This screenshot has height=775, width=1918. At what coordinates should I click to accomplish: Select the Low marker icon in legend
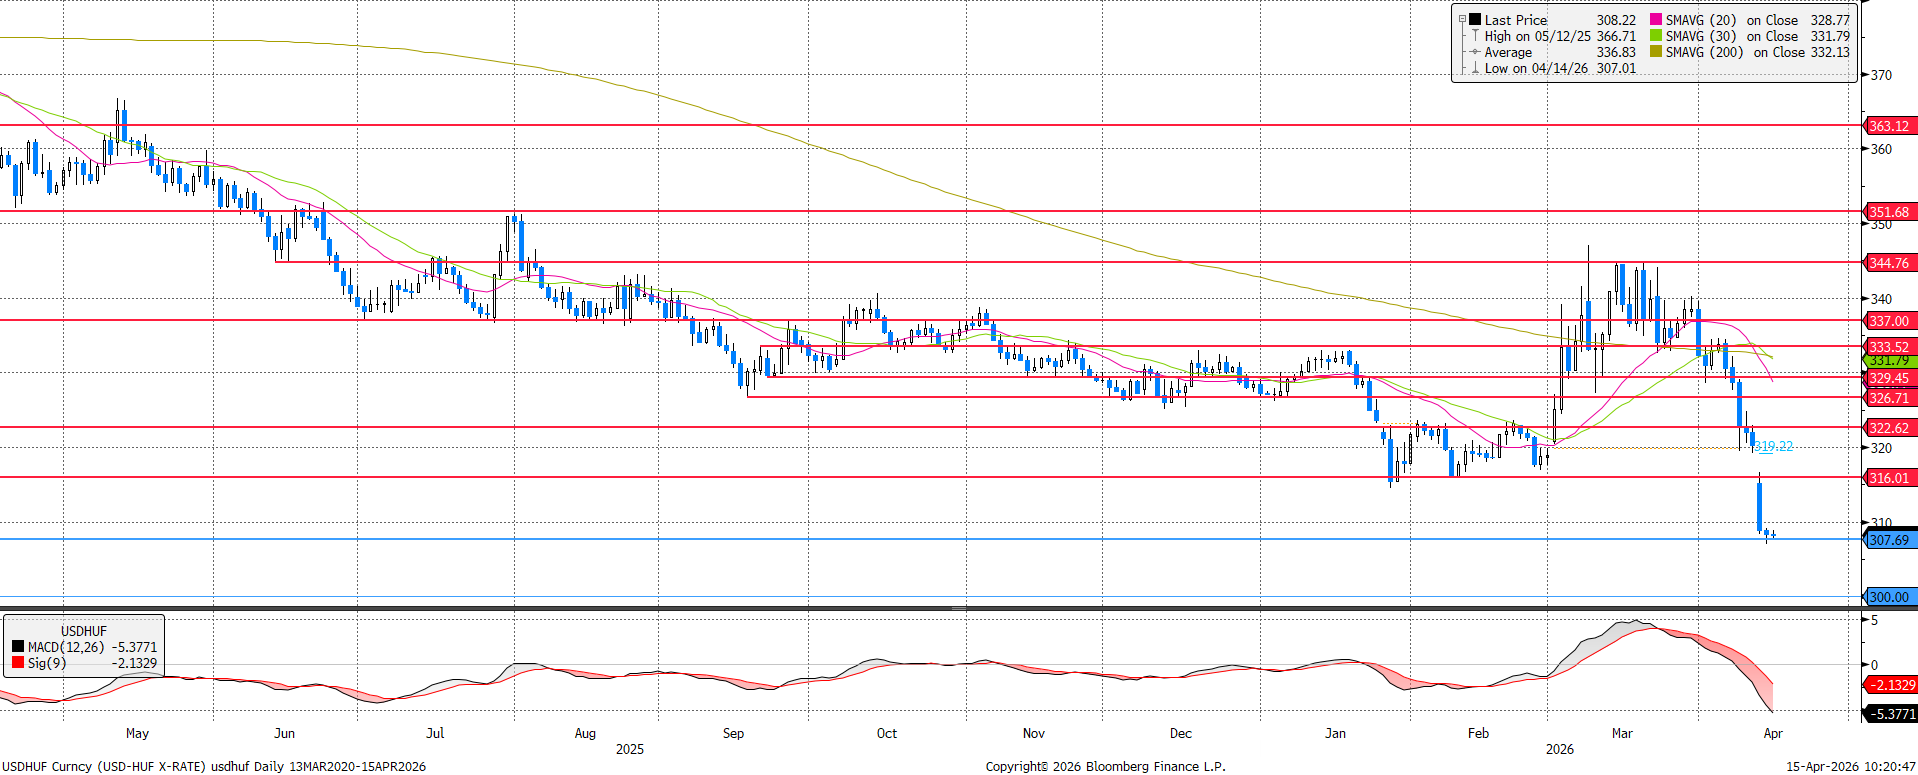point(1474,68)
